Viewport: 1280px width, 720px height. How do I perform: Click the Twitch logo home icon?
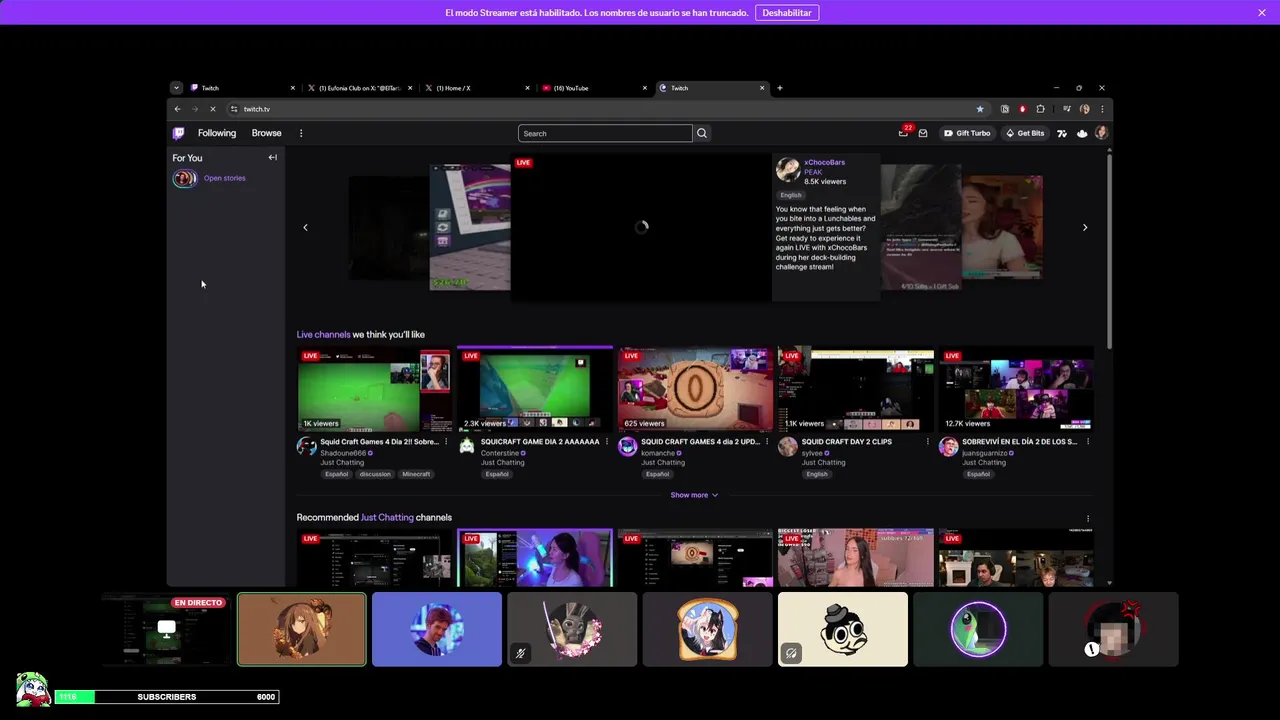point(179,133)
